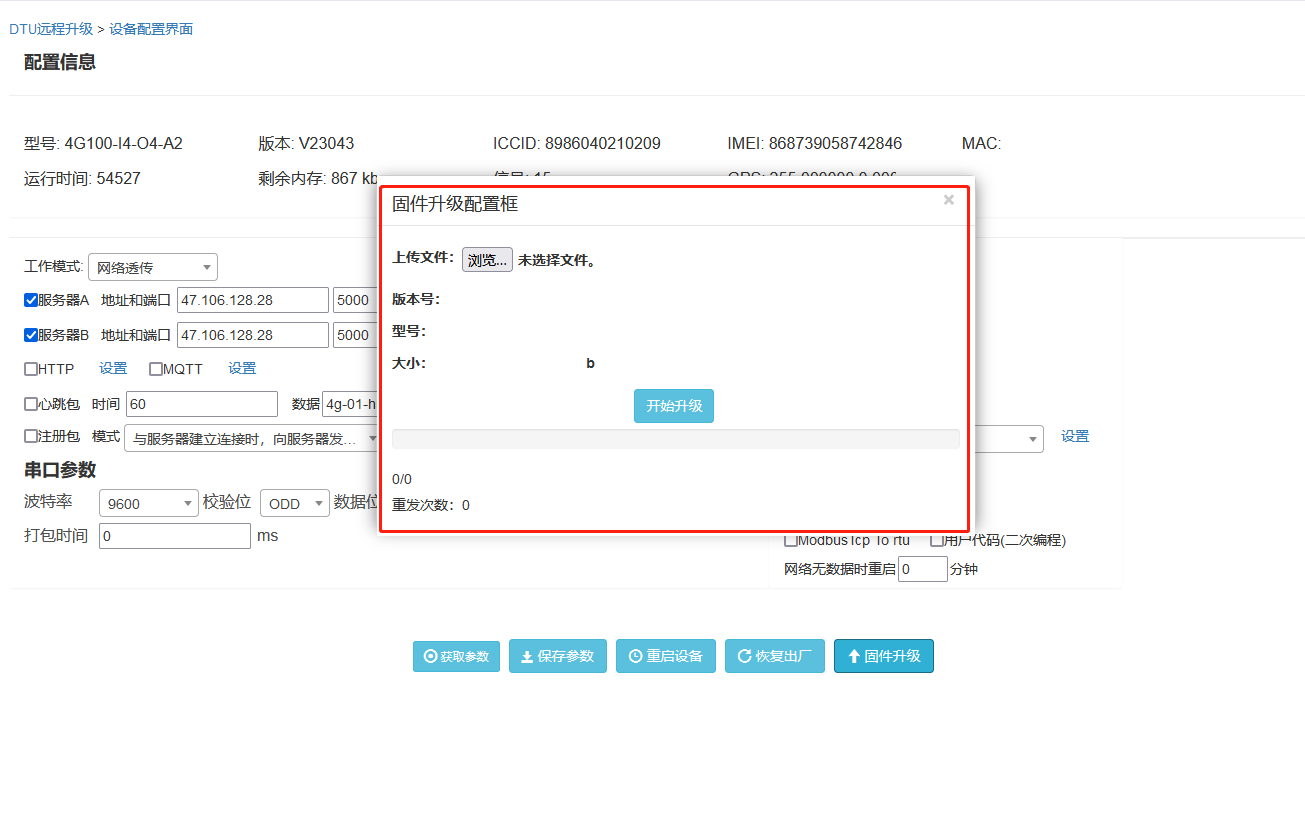Uncheck the 服务器A checkbox
1305x828 pixels.
[31, 300]
